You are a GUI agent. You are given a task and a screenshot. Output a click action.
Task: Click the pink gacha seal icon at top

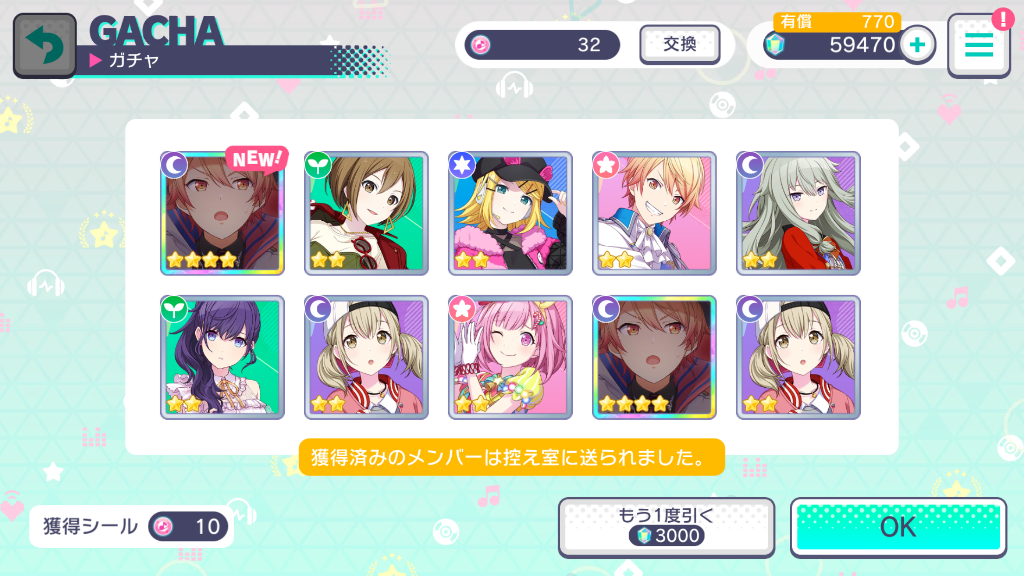tap(481, 45)
